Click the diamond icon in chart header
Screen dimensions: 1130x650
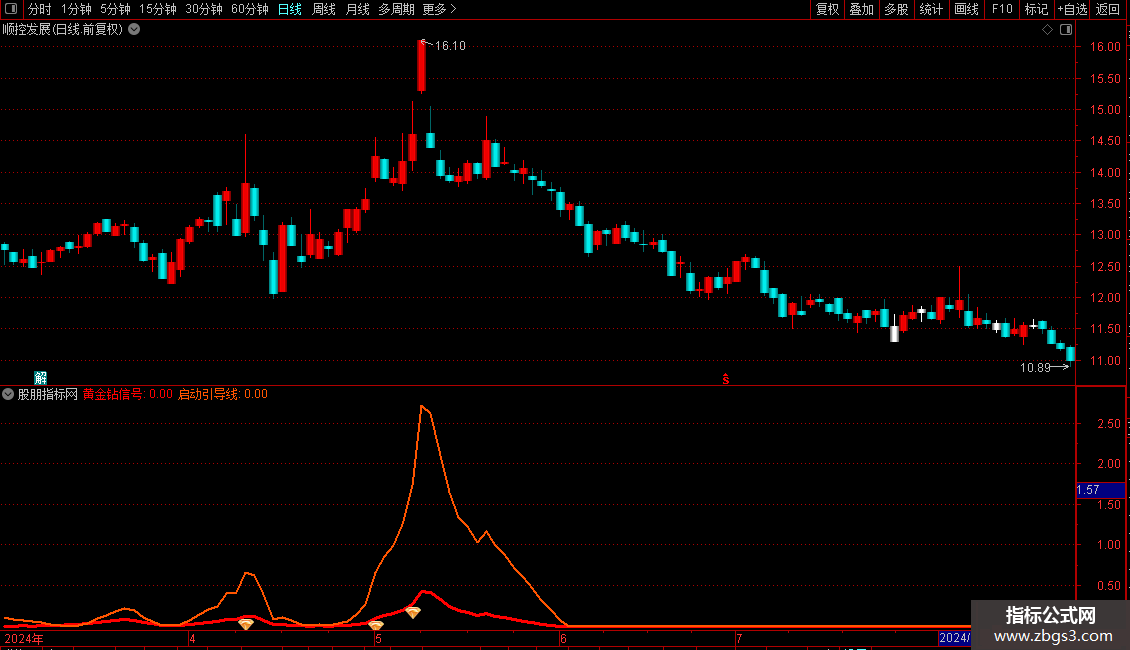tap(1047, 30)
